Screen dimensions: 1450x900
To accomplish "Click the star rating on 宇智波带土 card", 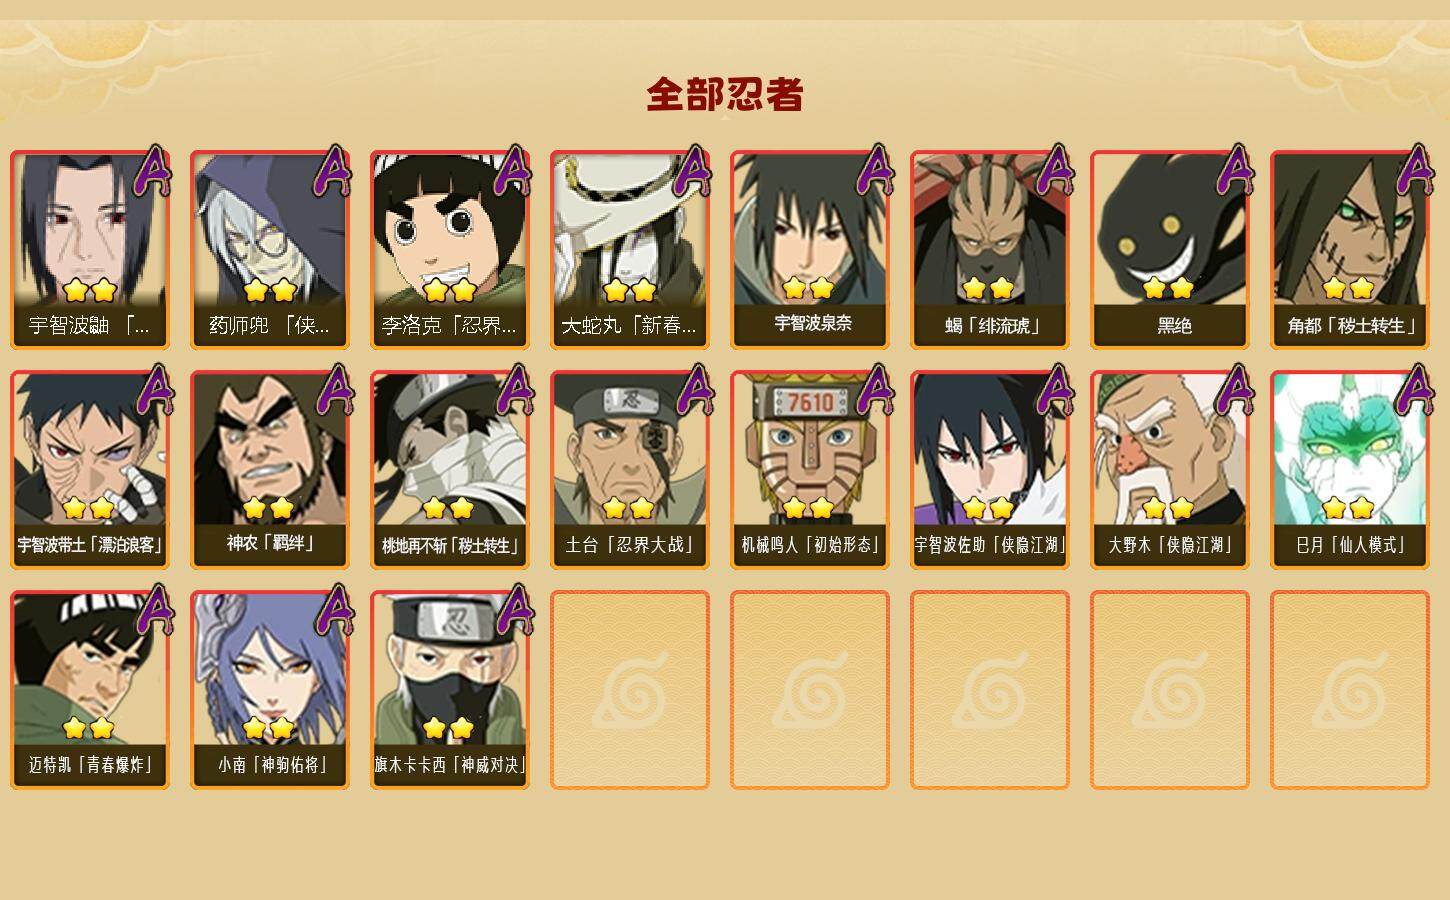I will tap(89, 509).
